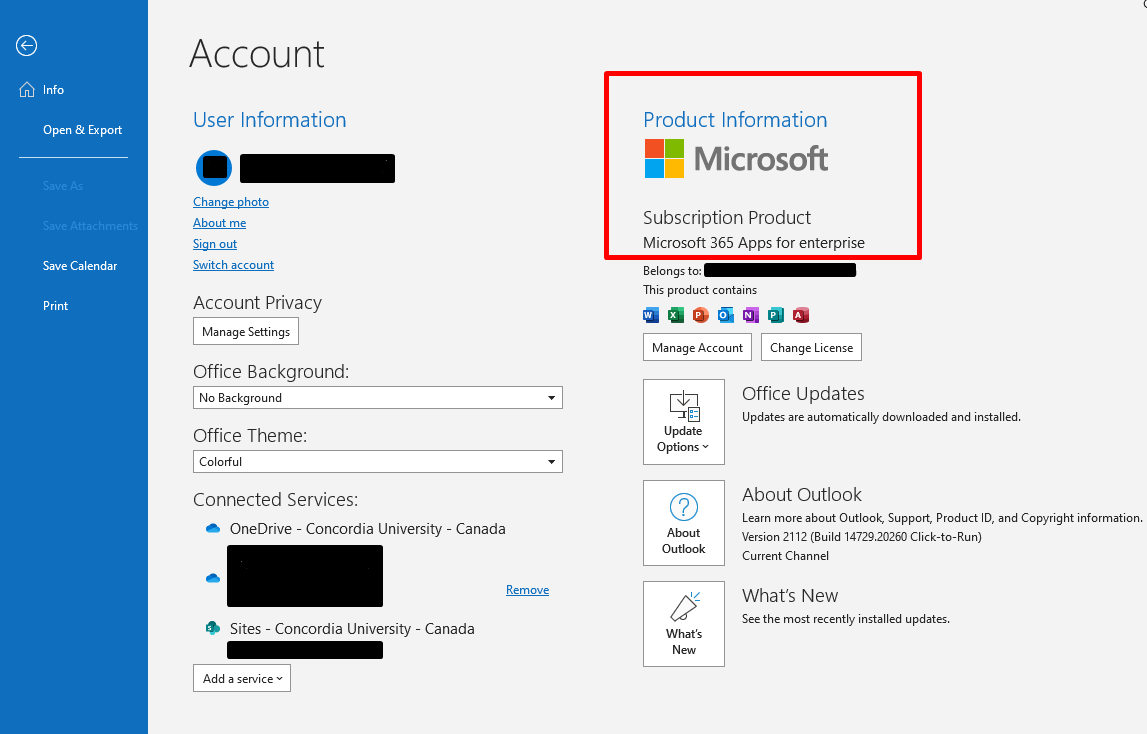Select Save Calendar in sidebar

[x=80, y=266]
